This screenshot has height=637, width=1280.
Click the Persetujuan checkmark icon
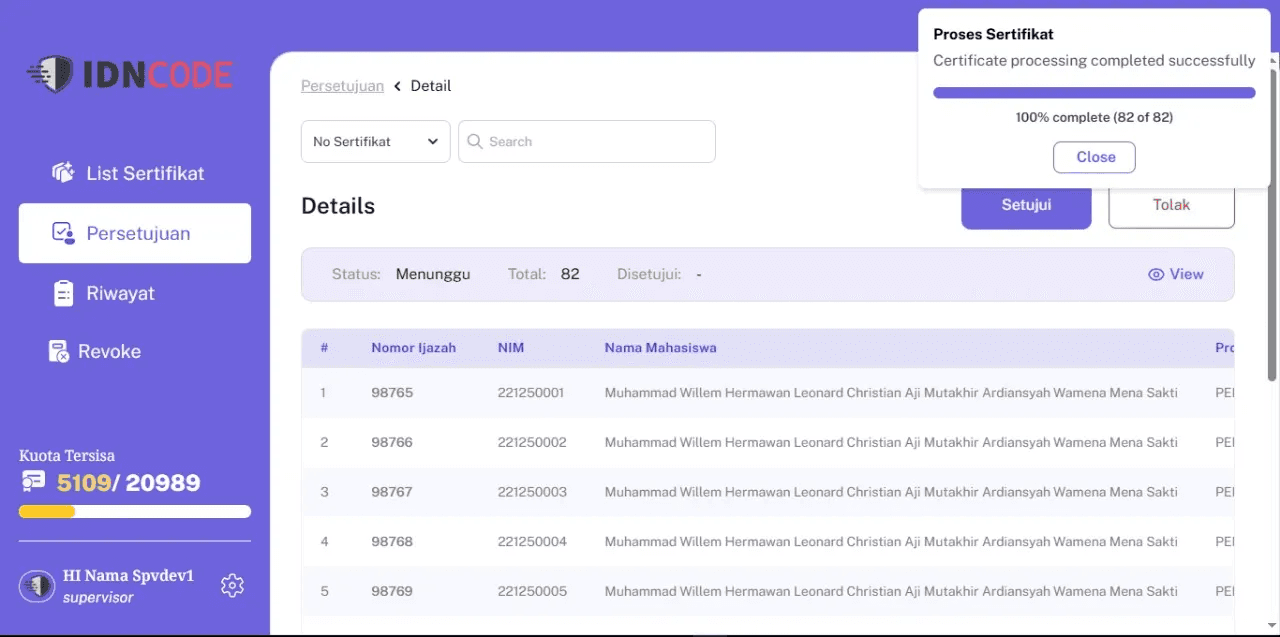[x=63, y=233]
